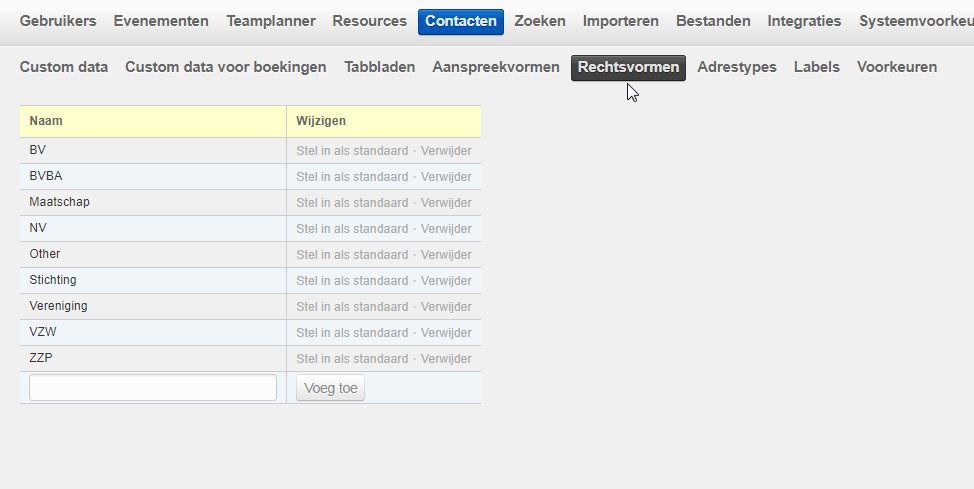Open Custom data voor boekingen tab
The image size is (974, 489).
[226, 67]
